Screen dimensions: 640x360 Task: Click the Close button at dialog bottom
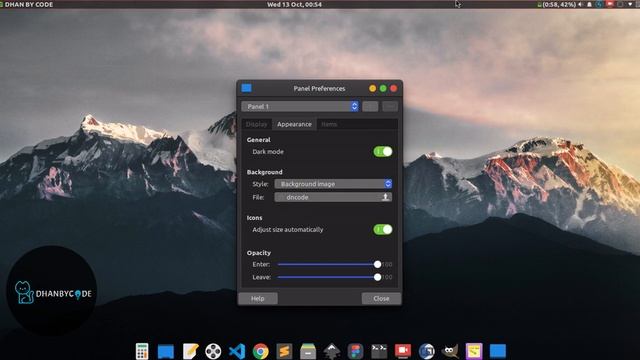381,298
